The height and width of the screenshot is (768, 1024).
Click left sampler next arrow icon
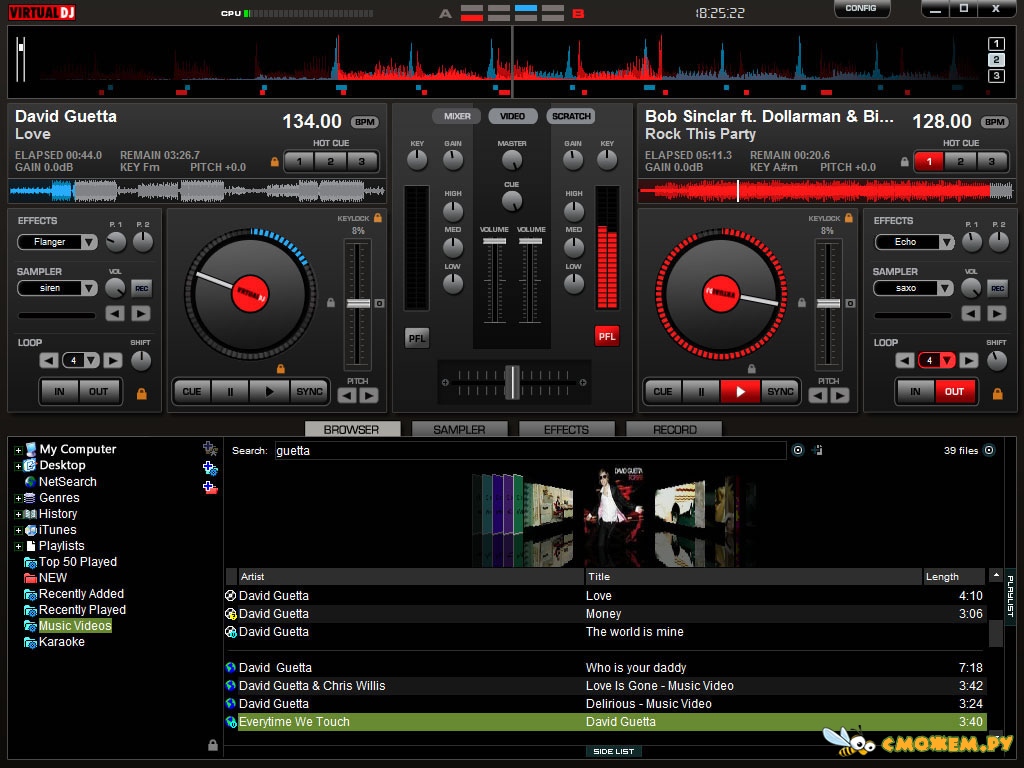click(140, 313)
